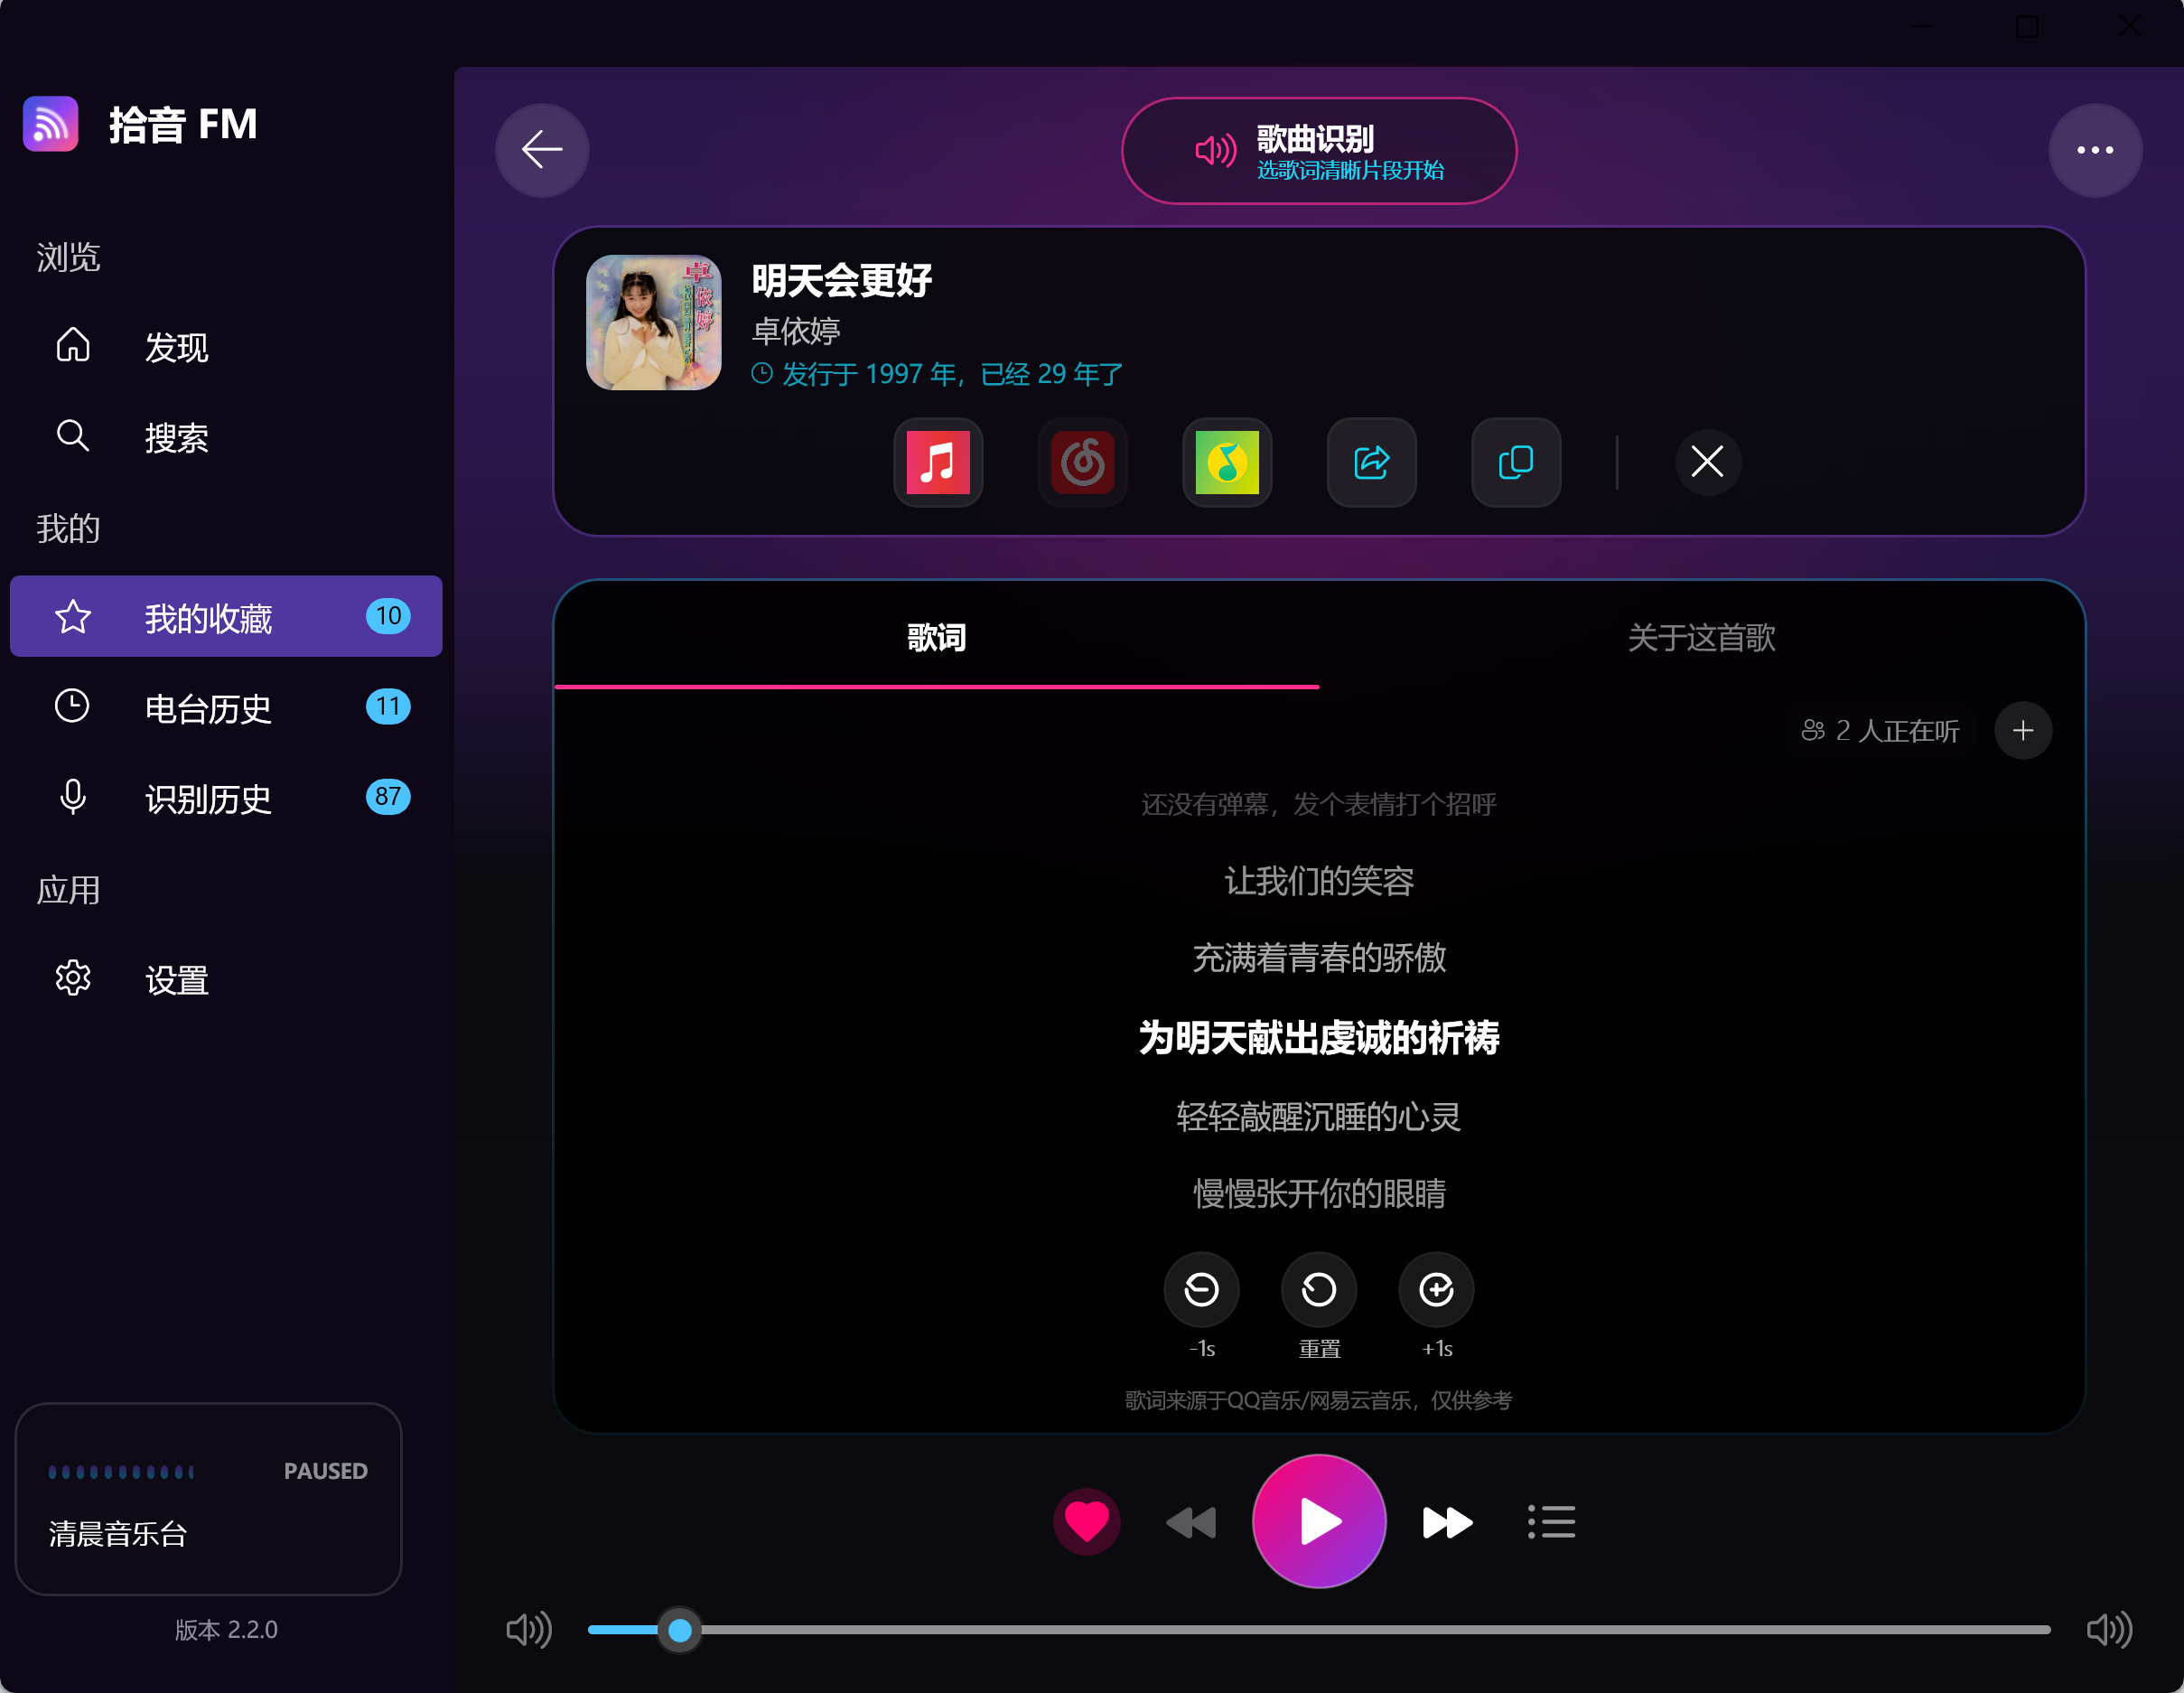The image size is (2184, 1693).
Task: Click the artist name 卓依婷
Action: point(796,331)
